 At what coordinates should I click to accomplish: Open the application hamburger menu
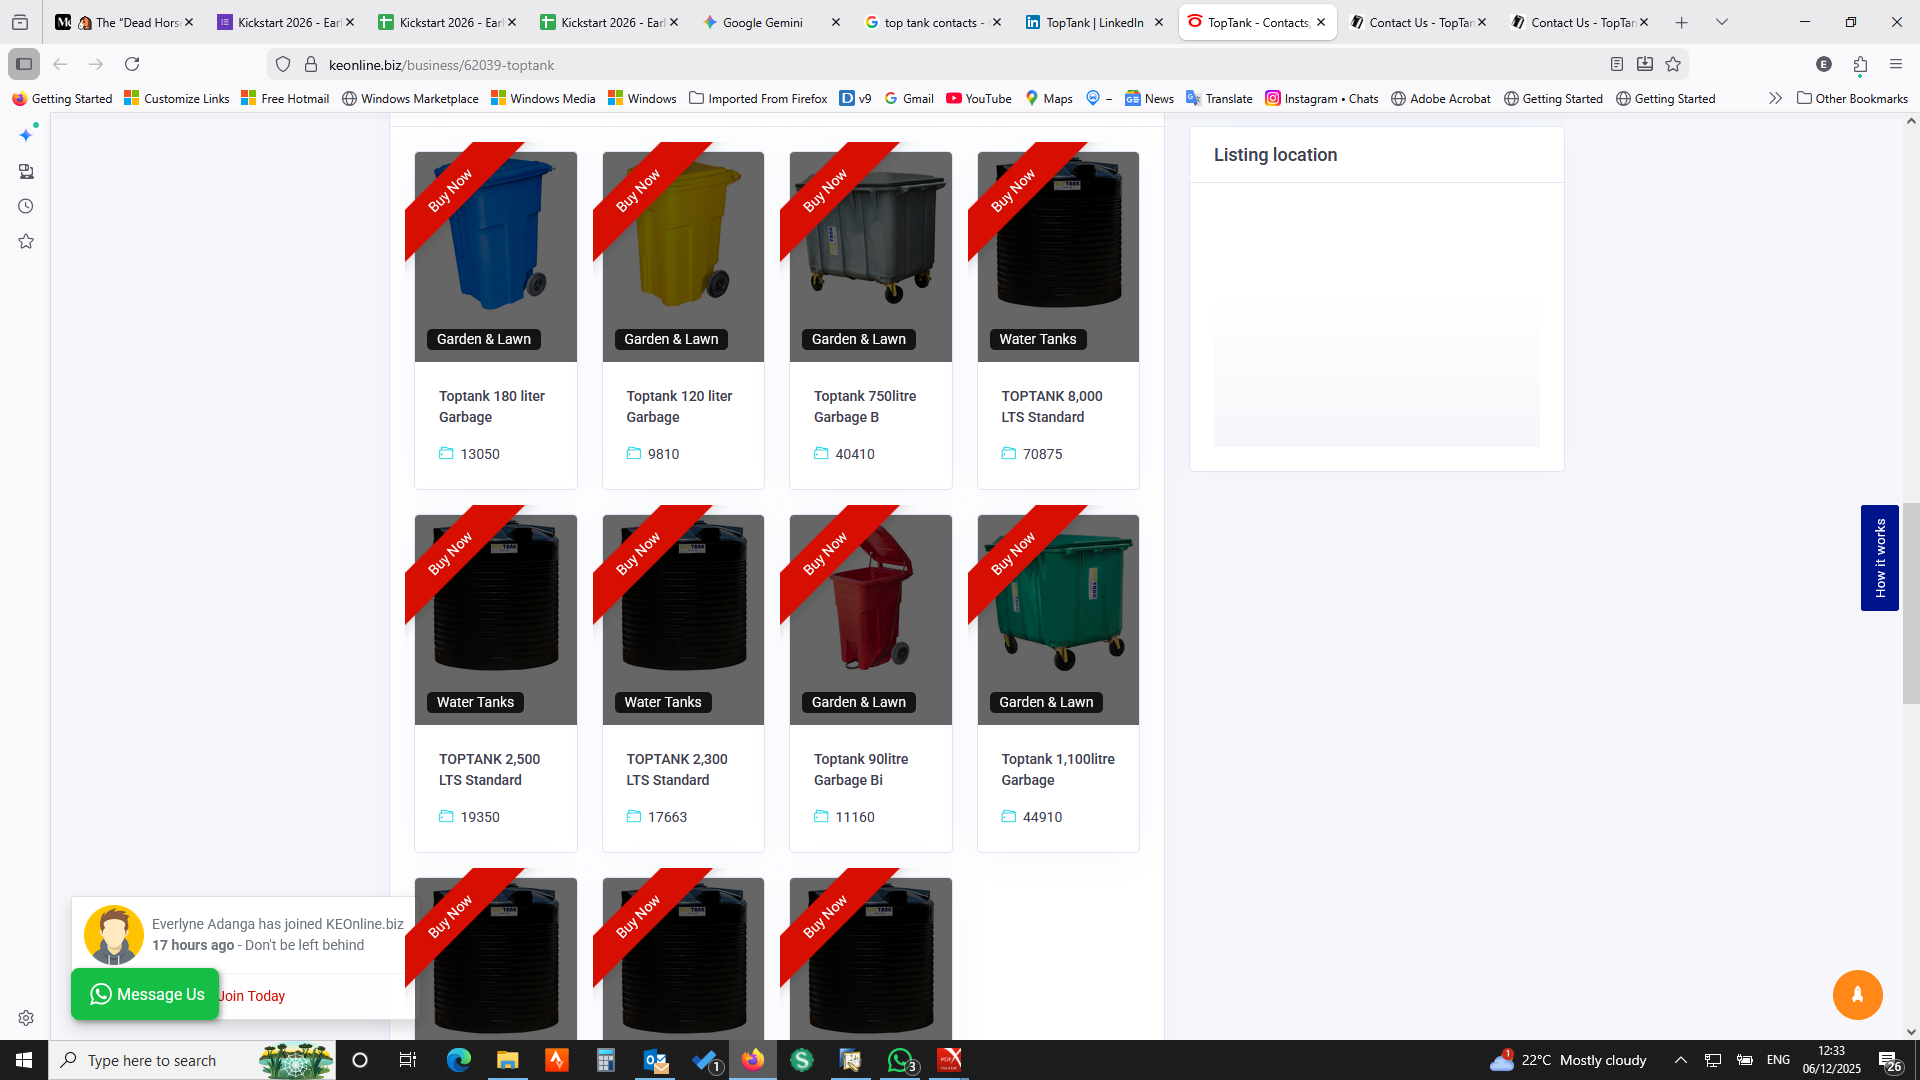1896,64
